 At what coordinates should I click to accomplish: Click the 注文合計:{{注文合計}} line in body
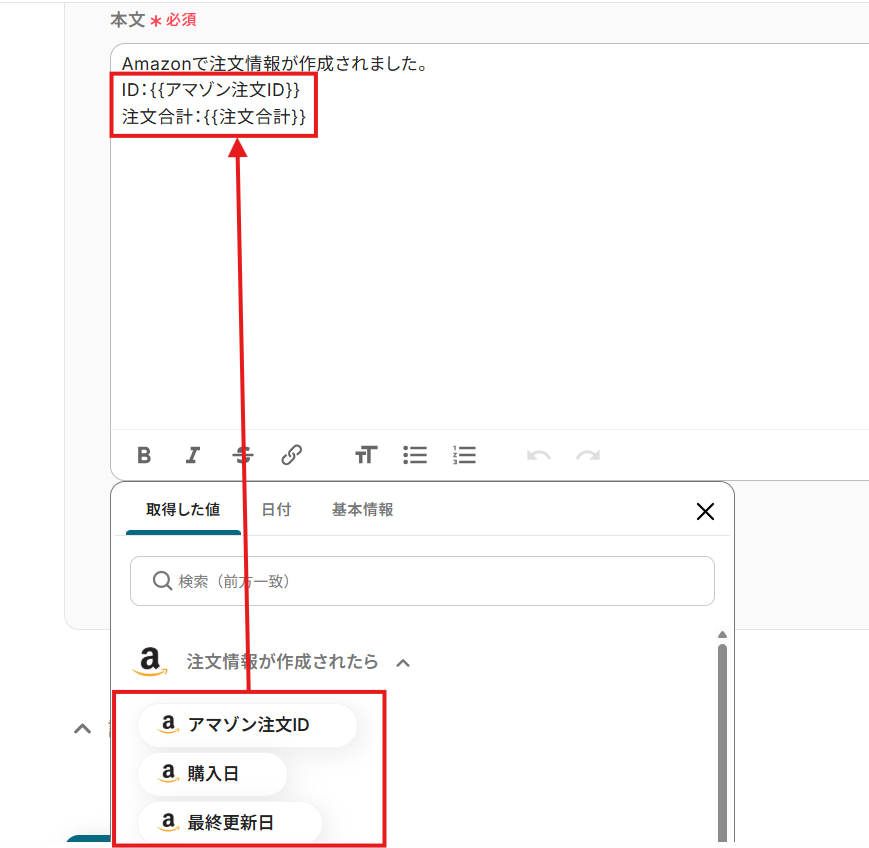[213, 117]
